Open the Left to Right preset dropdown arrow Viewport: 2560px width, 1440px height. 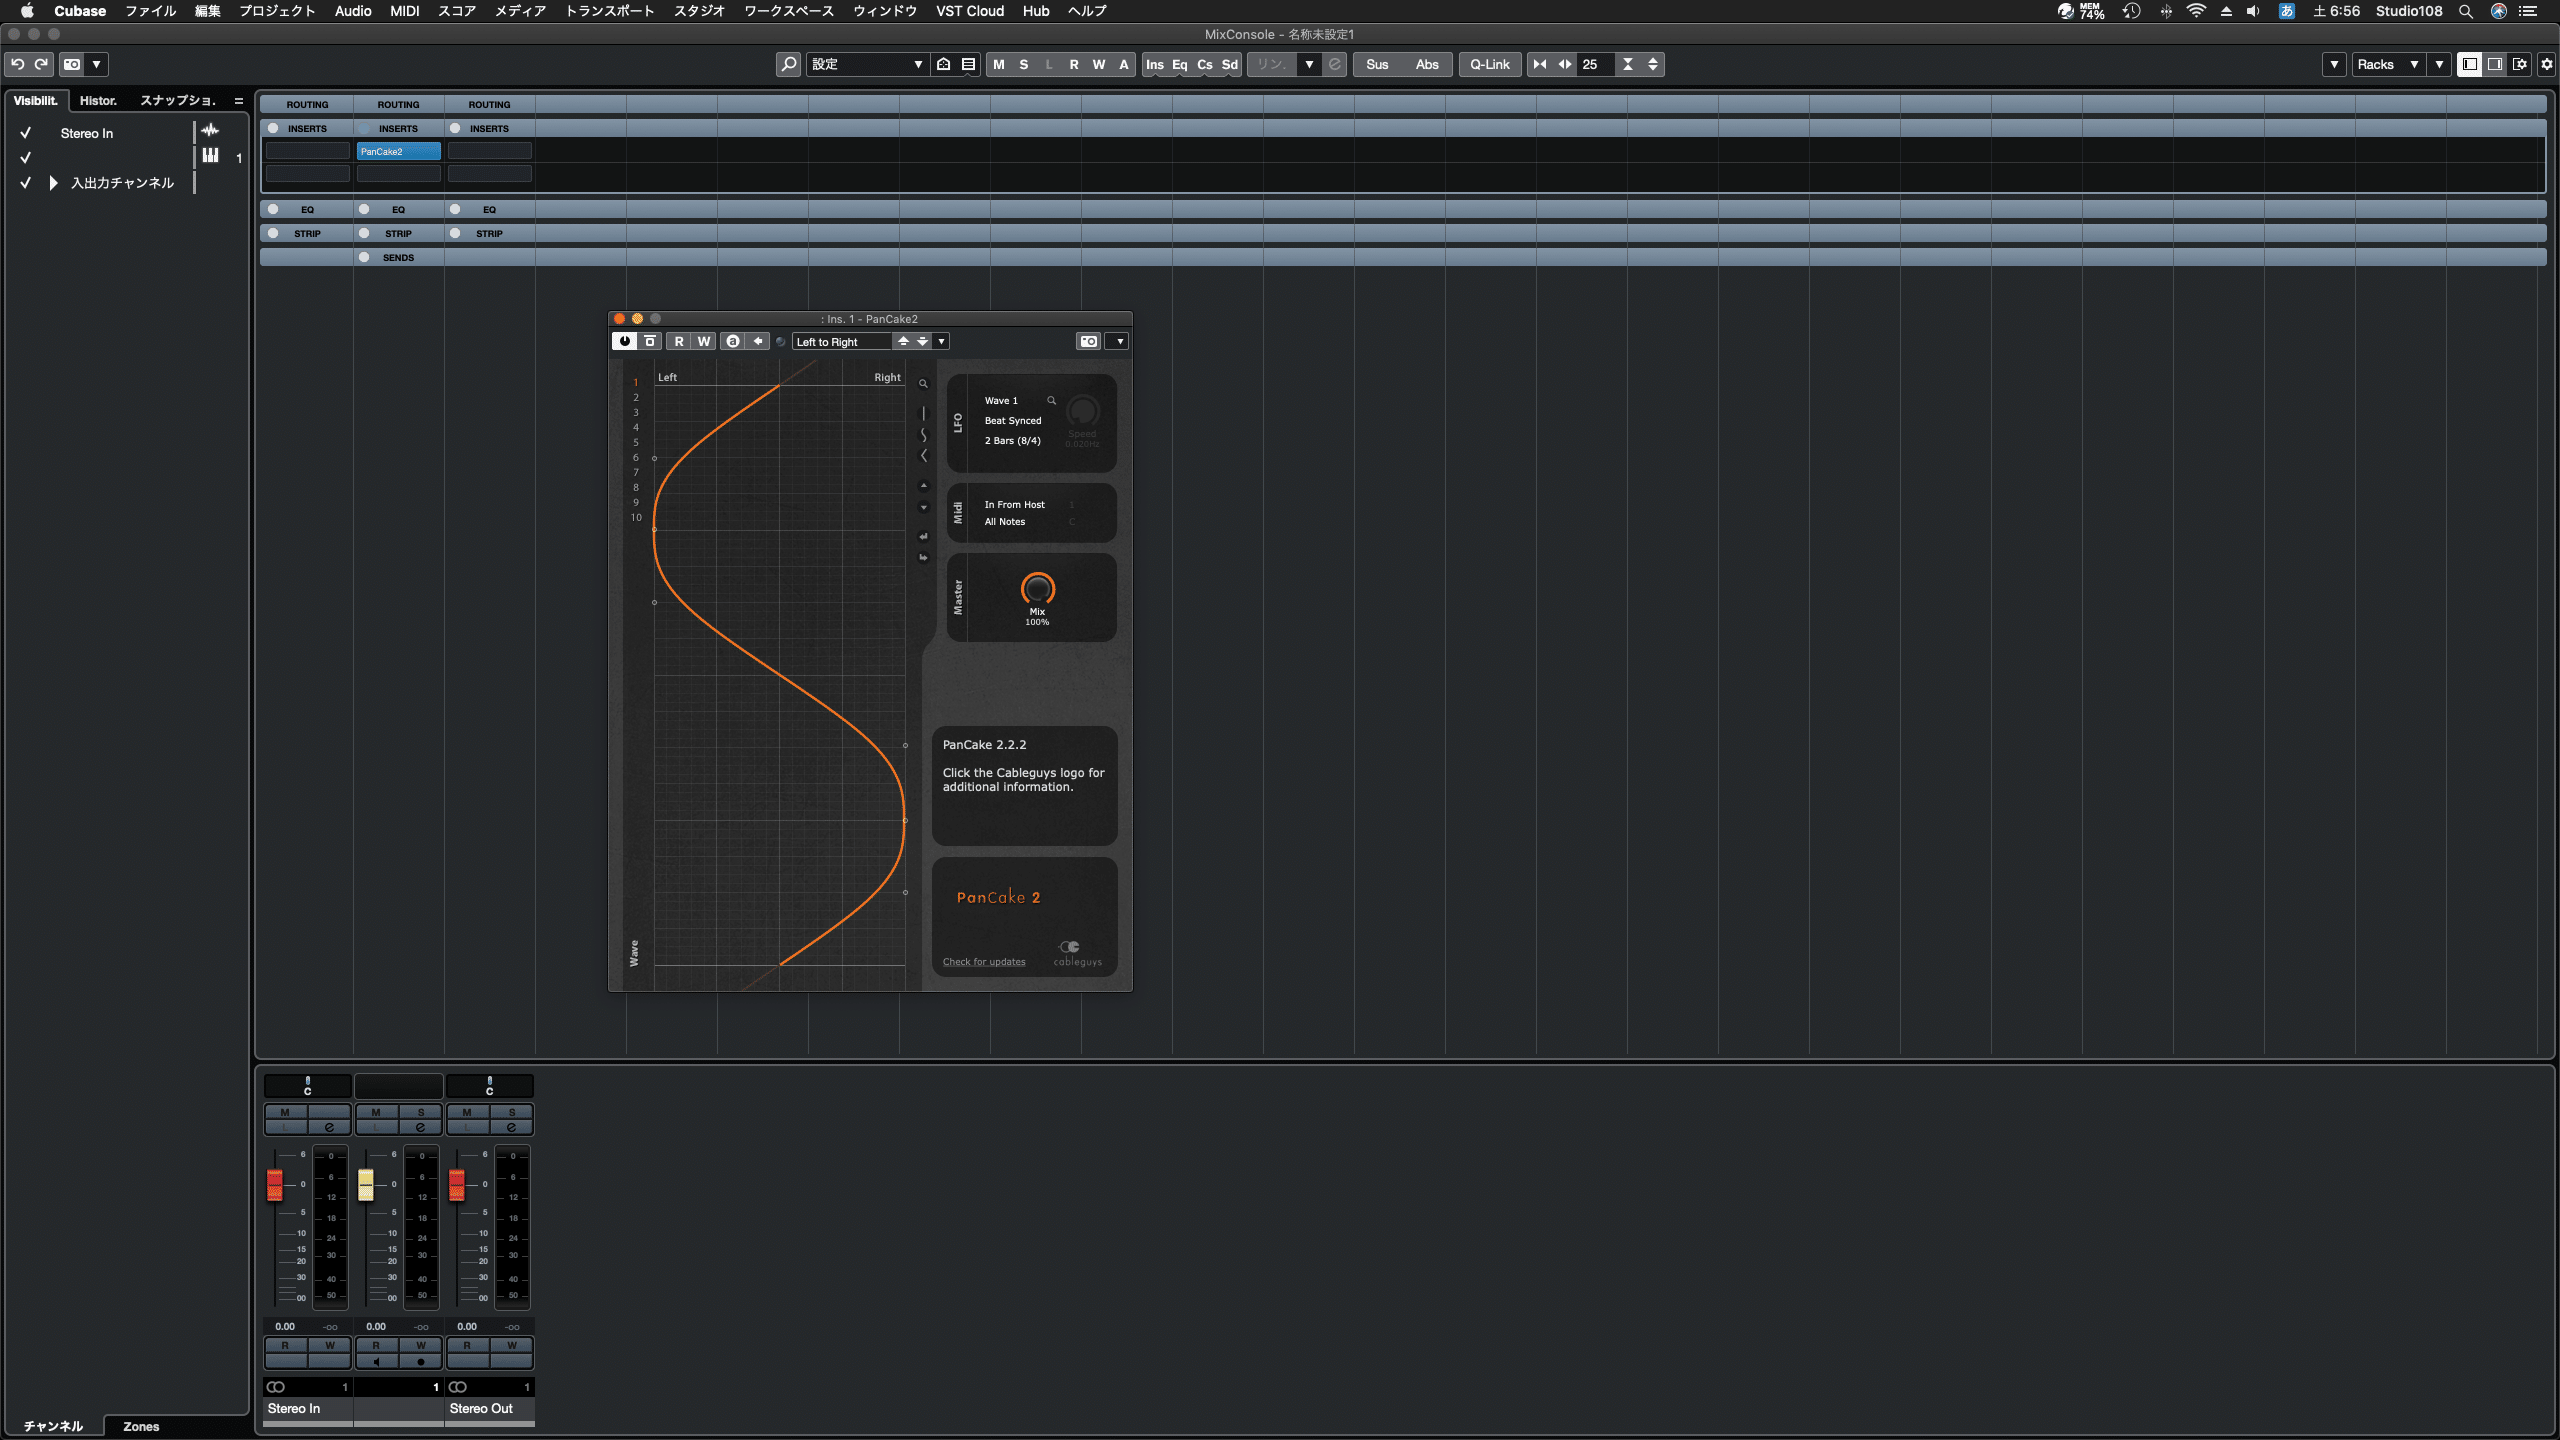click(941, 341)
